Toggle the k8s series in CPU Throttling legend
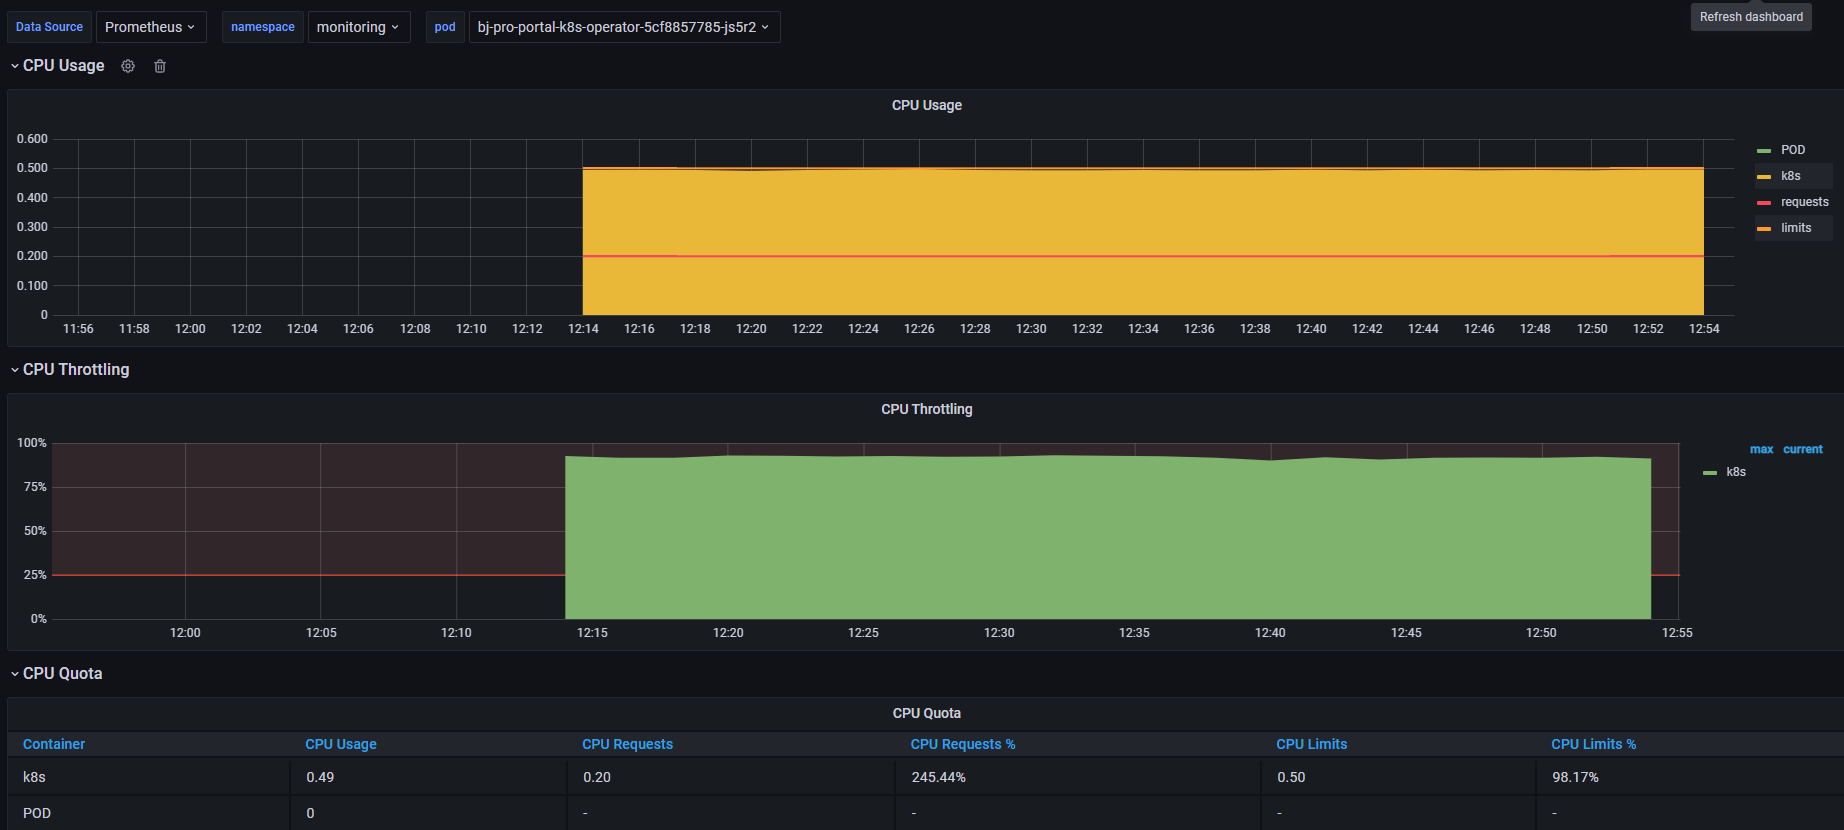 click(x=1736, y=472)
